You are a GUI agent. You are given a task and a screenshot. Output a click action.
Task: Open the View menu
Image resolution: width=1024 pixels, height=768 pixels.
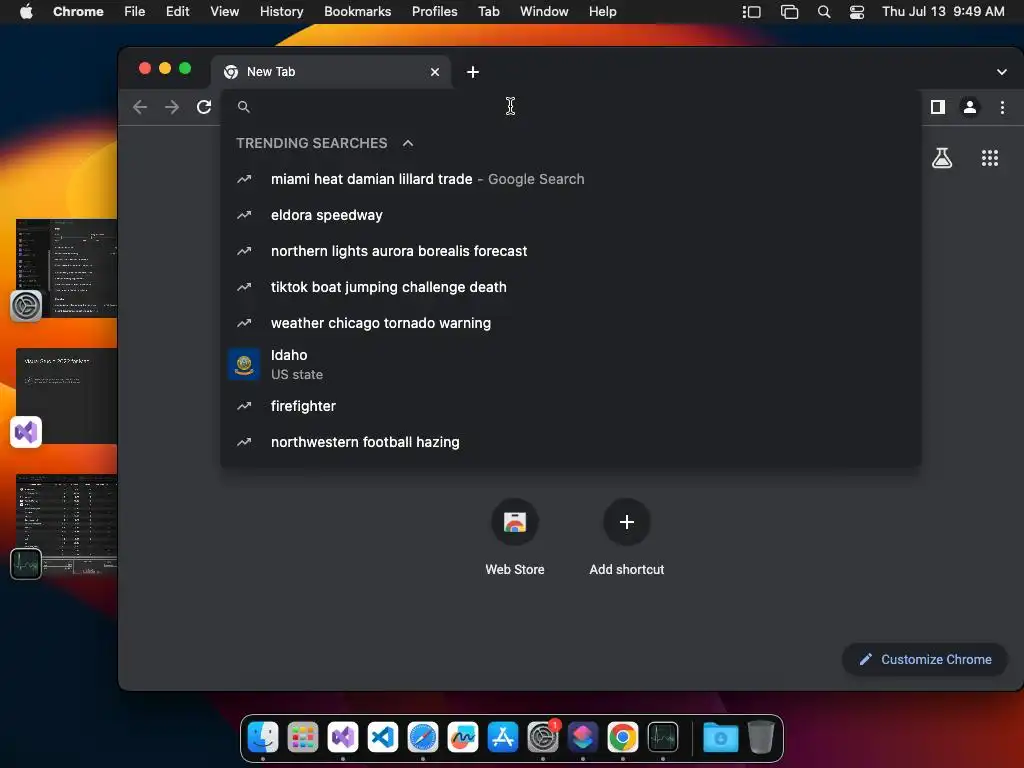pyautogui.click(x=224, y=11)
